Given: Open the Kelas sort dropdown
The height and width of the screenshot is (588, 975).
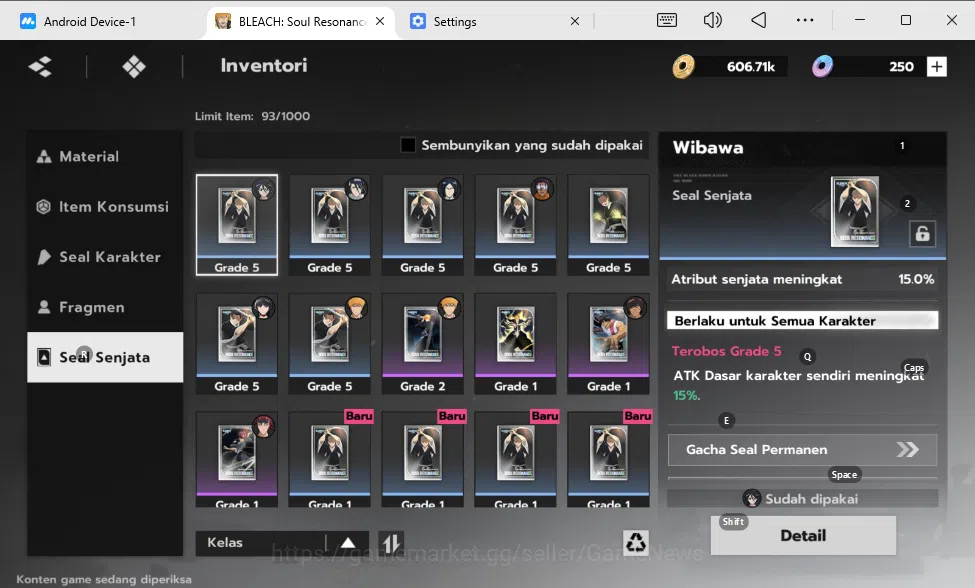Looking at the screenshot, I should tap(282, 543).
